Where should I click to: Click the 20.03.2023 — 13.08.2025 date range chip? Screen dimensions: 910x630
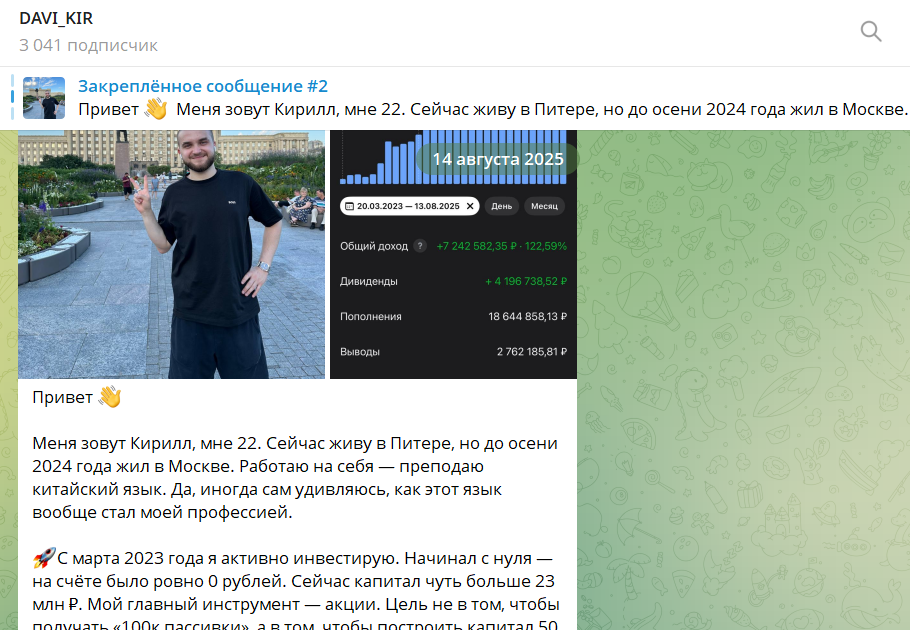(x=410, y=206)
